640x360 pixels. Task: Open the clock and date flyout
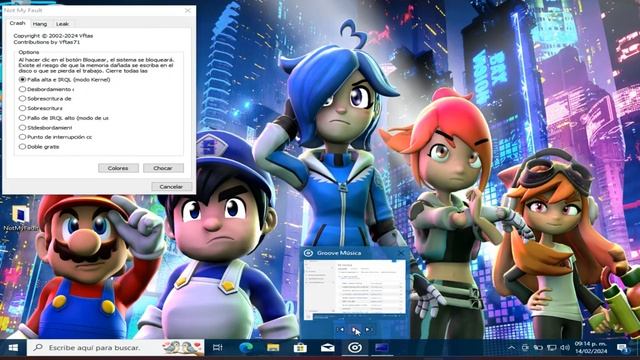591,348
